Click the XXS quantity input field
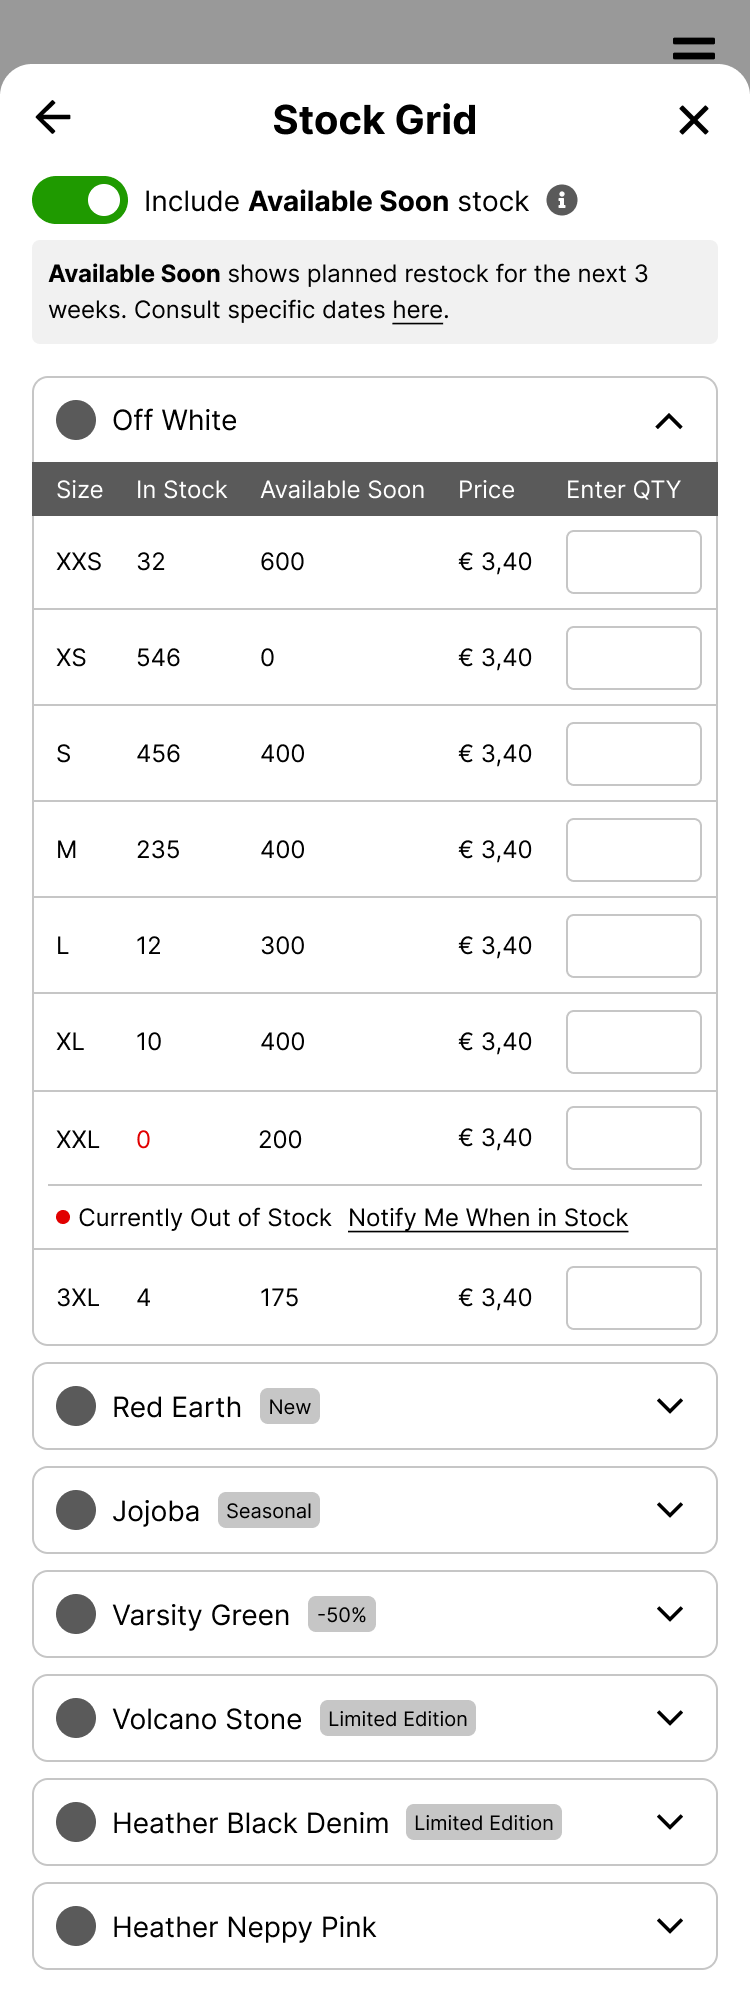 pyautogui.click(x=633, y=562)
